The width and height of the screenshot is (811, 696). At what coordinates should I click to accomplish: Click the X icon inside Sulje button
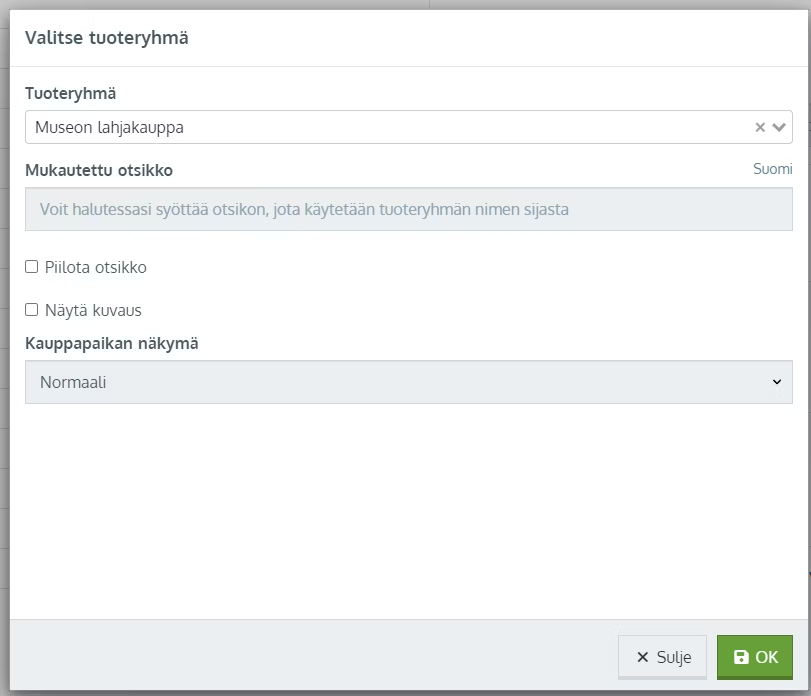pyautogui.click(x=642, y=657)
